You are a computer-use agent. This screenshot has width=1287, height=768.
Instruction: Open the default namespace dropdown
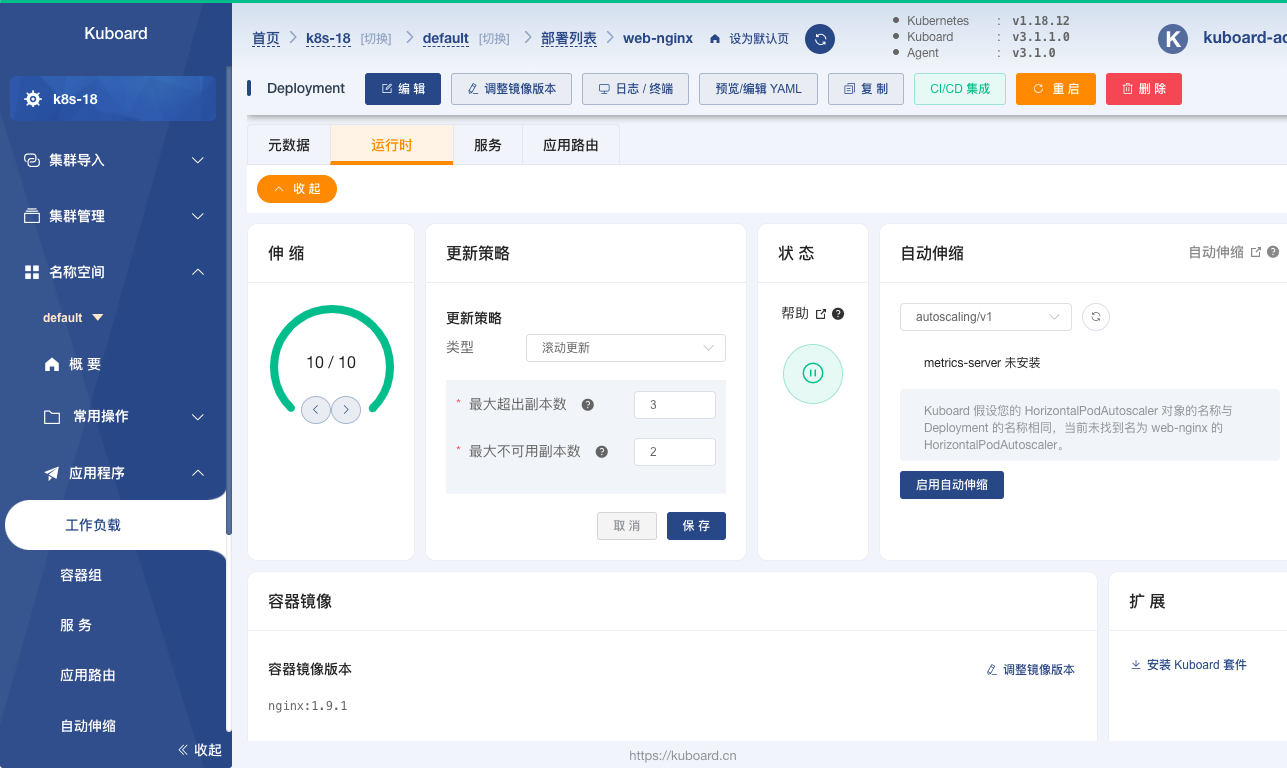(73, 318)
